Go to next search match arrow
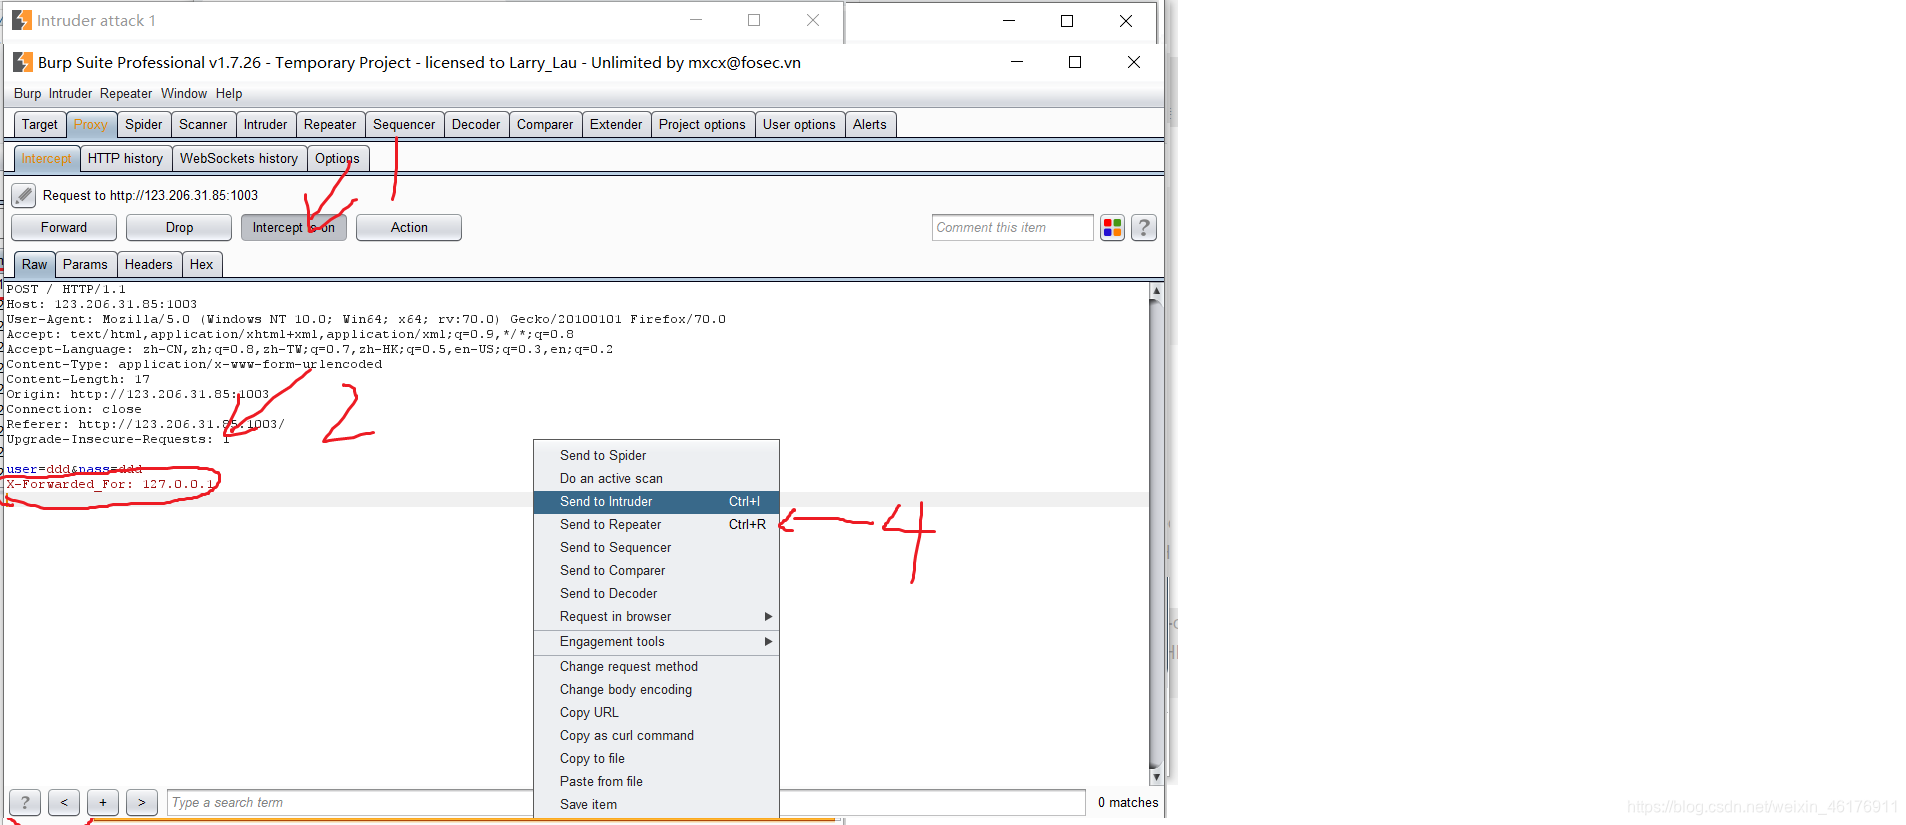The image size is (1906, 825). [142, 802]
